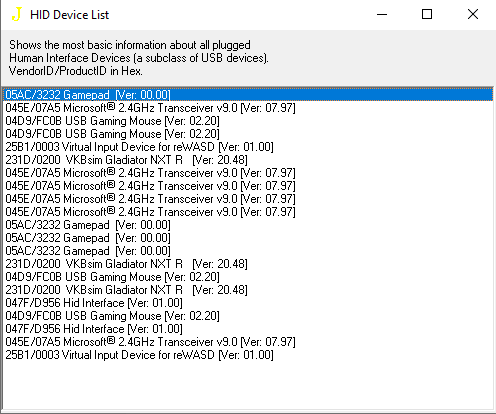The image size is (496, 414).
Task: Close the HID Device List window
Action: pos(473,14)
